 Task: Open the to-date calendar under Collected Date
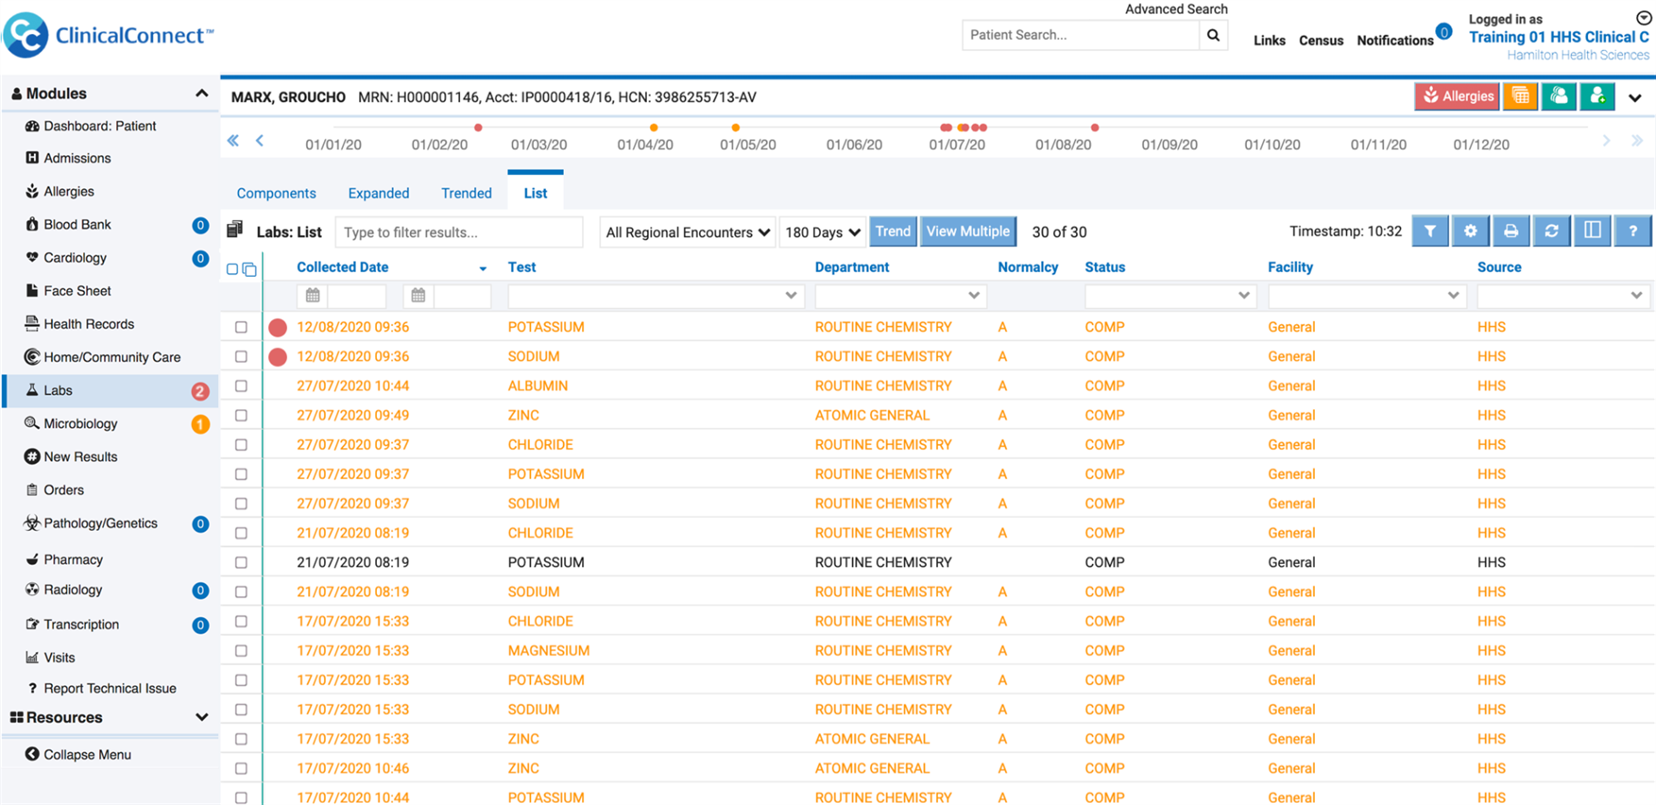pos(418,296)
